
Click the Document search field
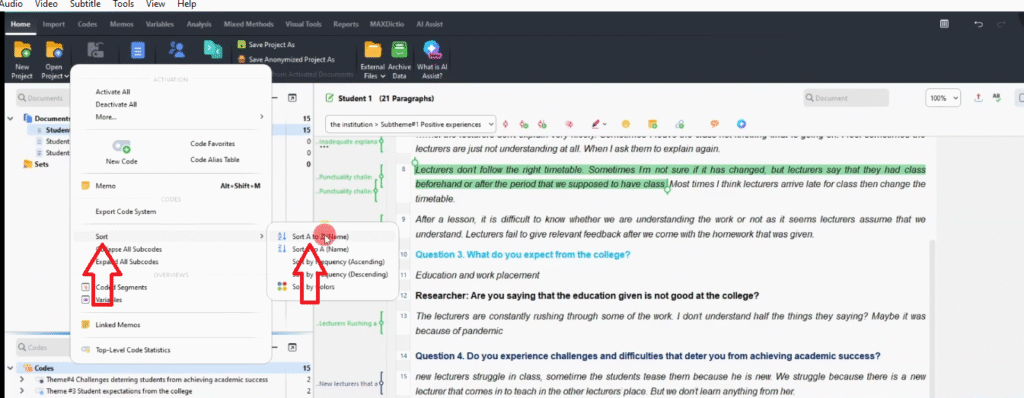point(846,98)
